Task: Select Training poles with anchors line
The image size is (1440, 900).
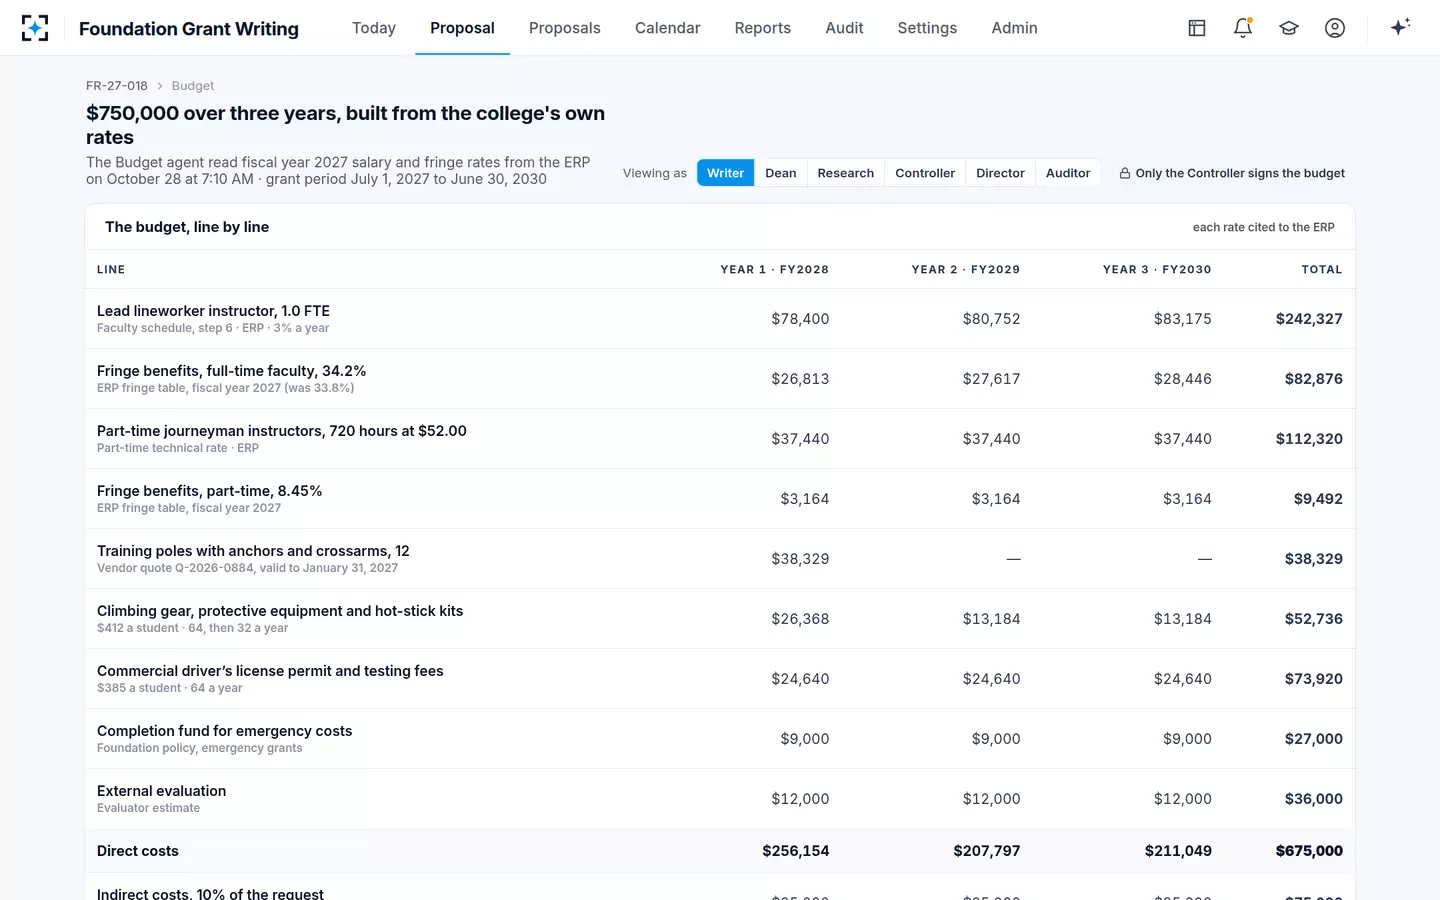Action: point(720,559)
